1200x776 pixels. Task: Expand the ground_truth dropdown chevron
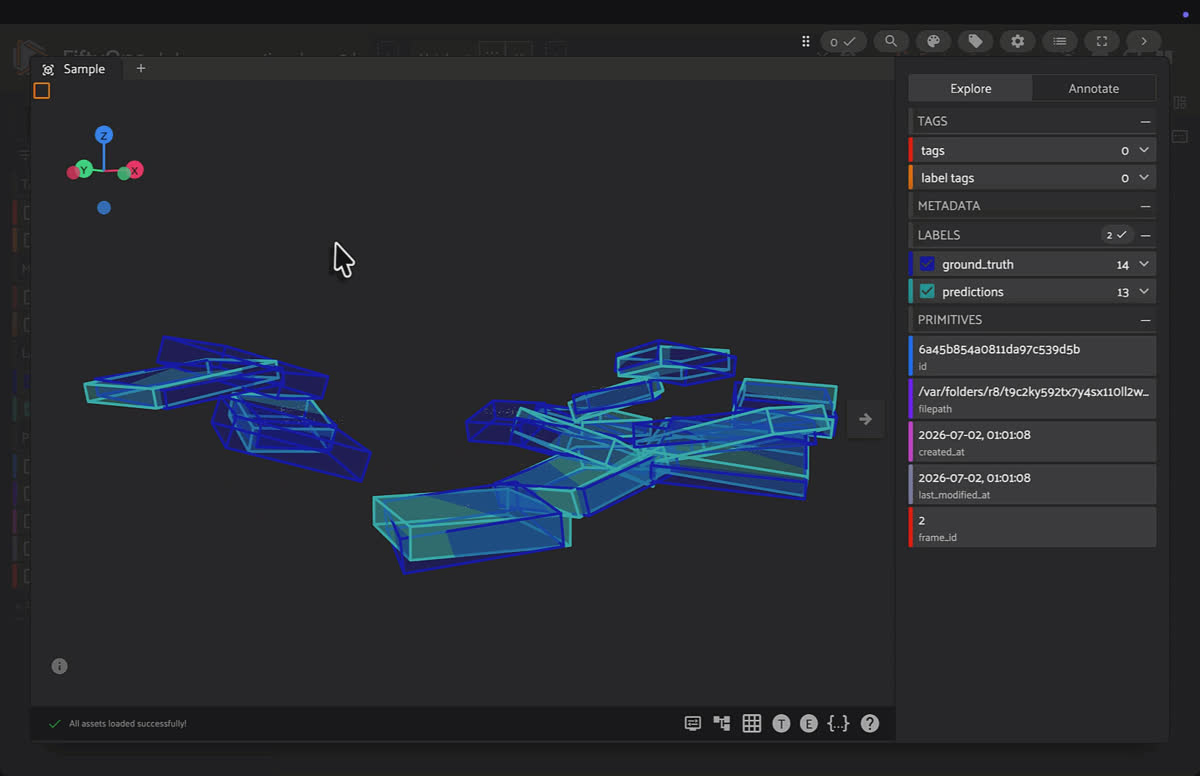tap(1145, 264)
